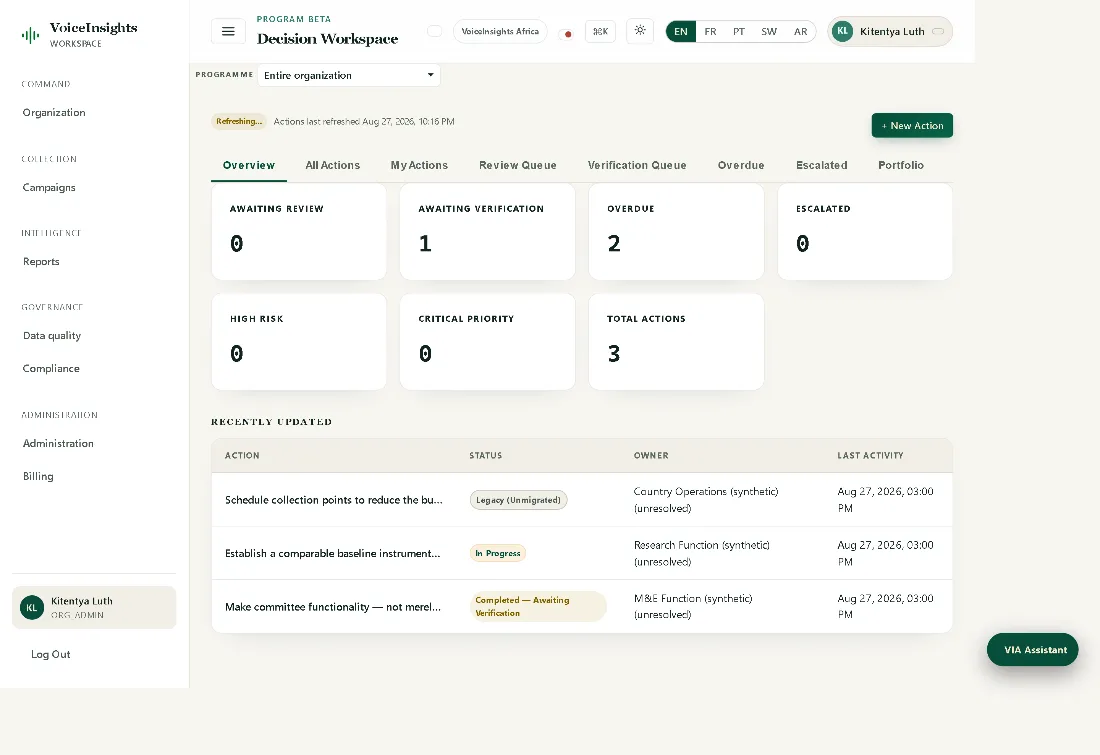Image resolution: width=1100 pixels, height=755 pixels.
Task: Go to the Review Queue tab
Action: coord(518,165)
